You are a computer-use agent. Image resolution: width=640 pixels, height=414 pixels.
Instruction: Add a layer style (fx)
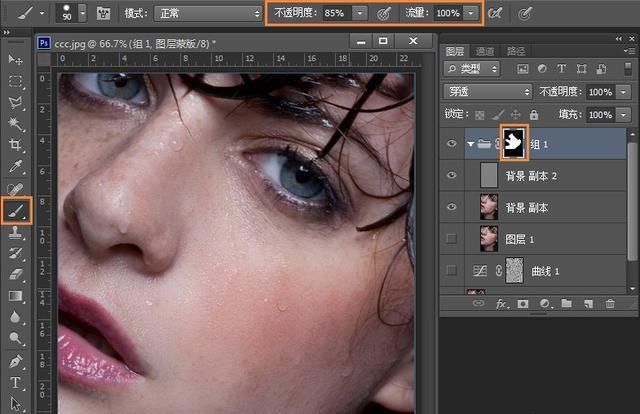tap(502, 304)
